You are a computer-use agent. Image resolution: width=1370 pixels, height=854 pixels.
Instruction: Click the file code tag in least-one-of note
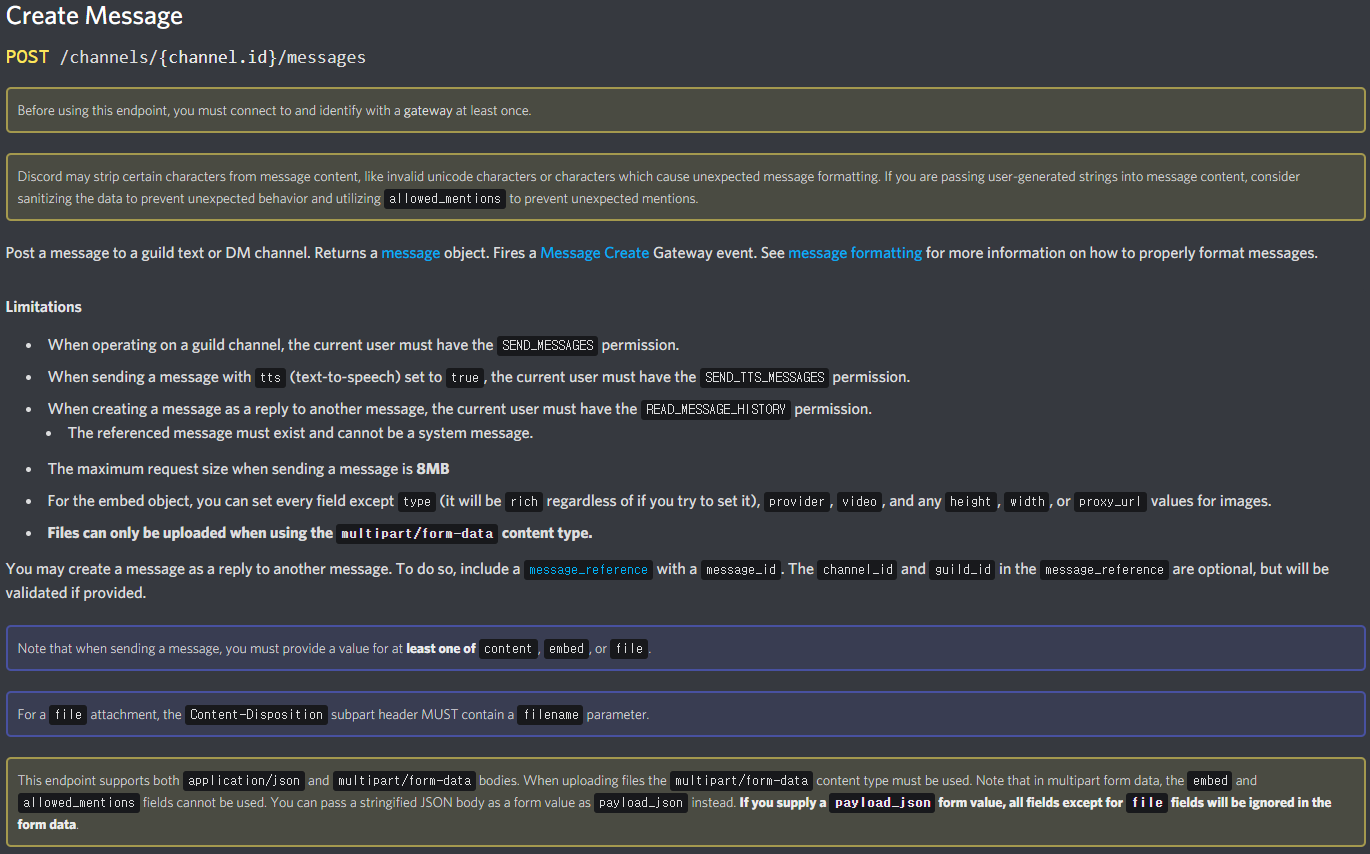pos(629,649)
